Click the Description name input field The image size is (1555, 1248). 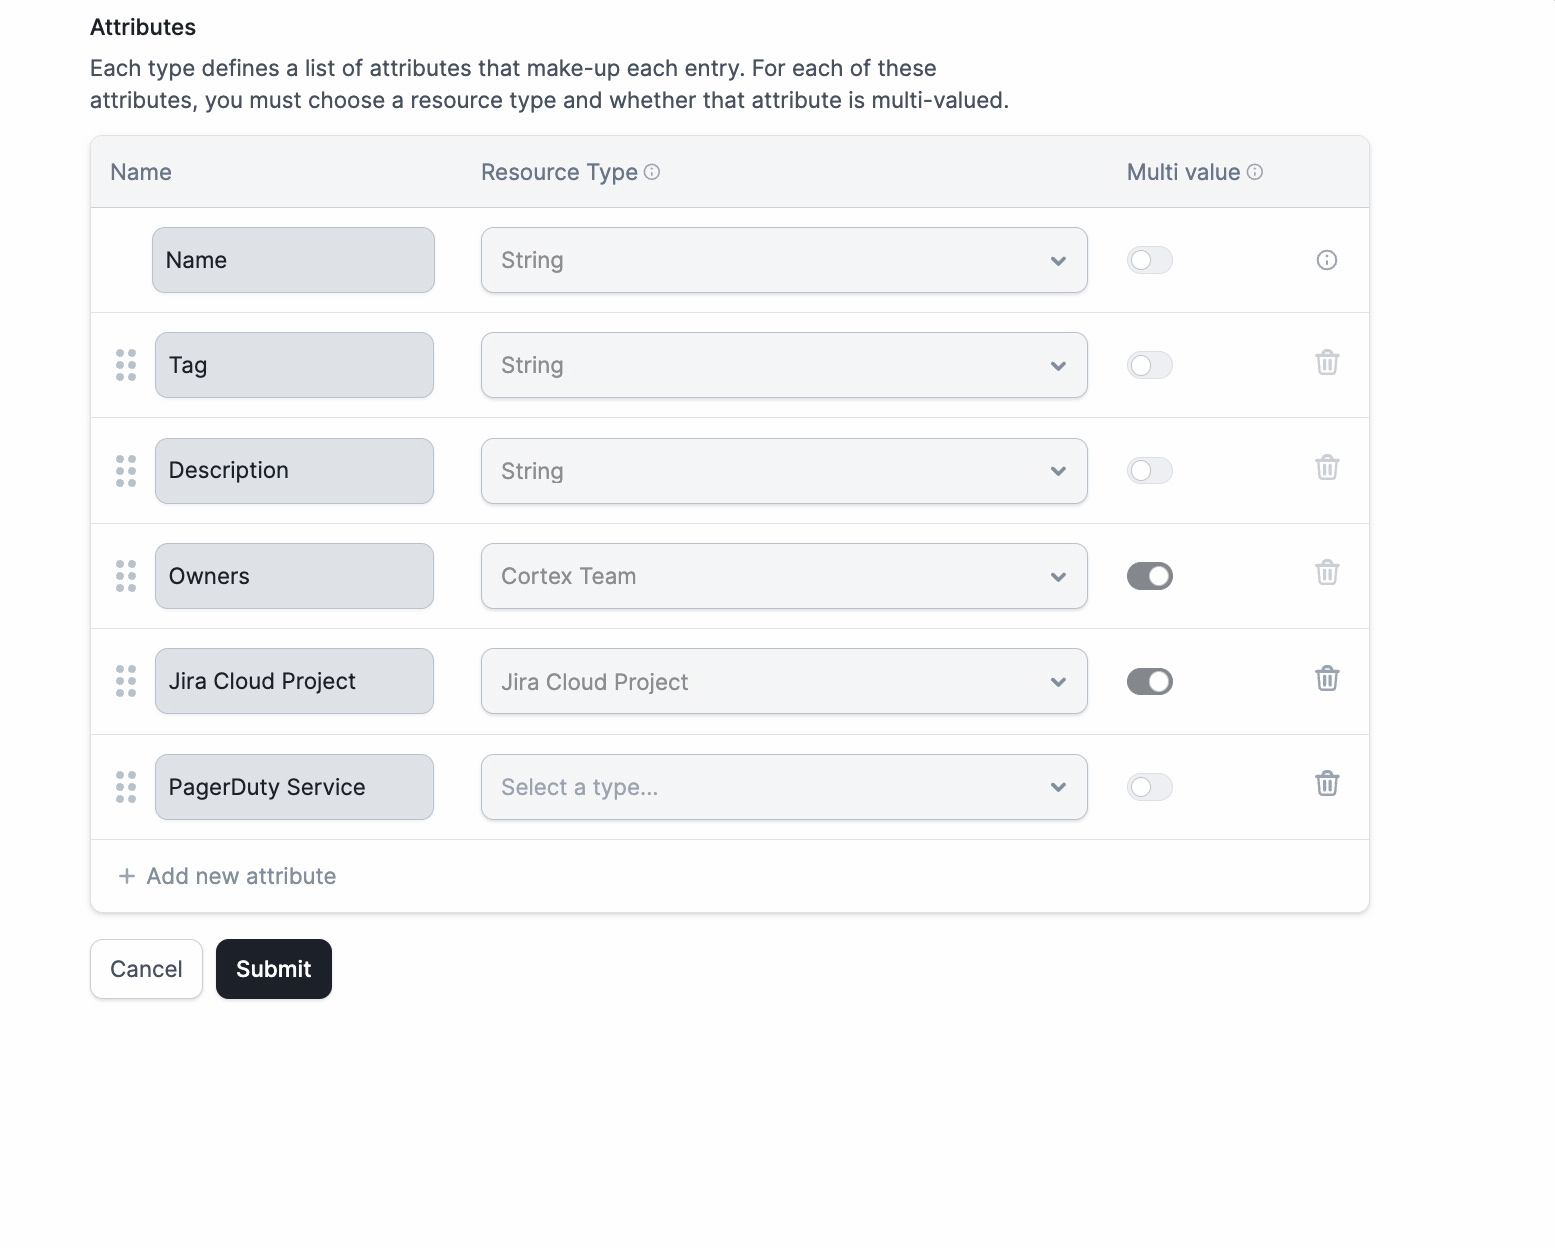point(294,471)
